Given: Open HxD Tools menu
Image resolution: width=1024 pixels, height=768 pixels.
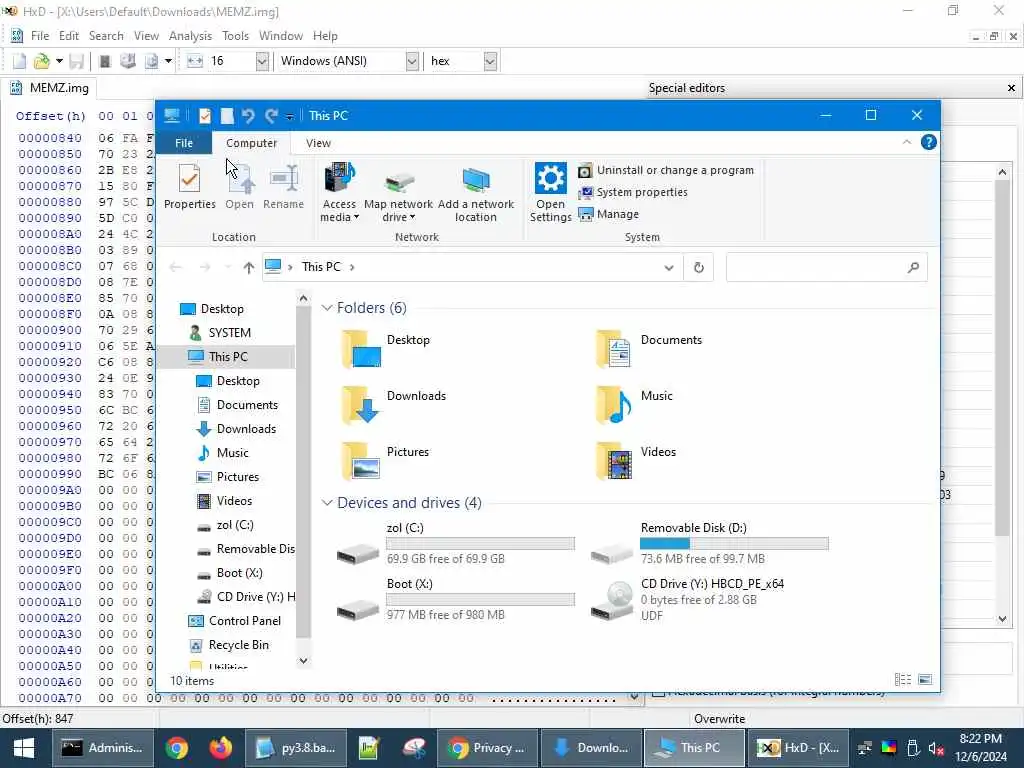Looking at the screenshot, I should tap(235, 36).
